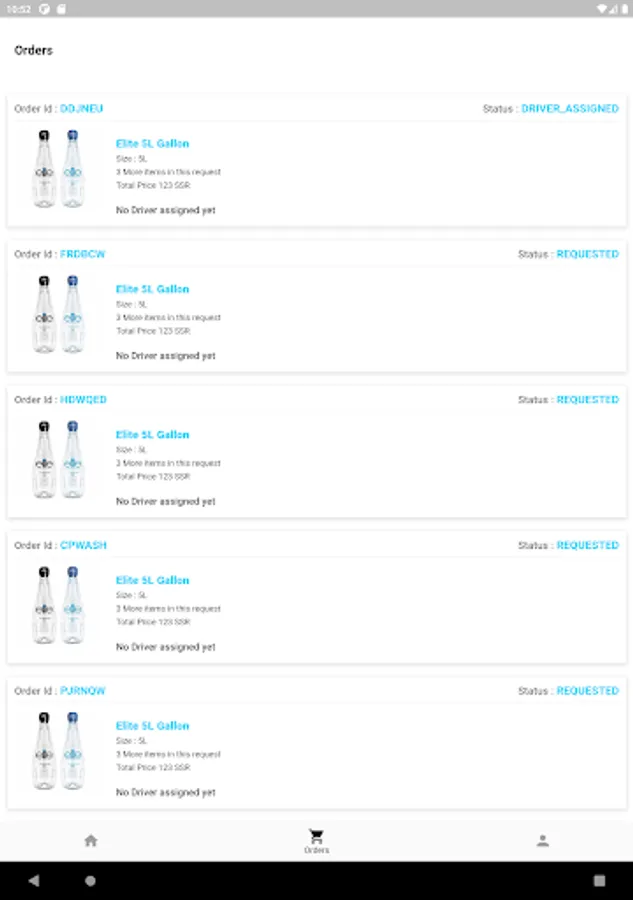The width and height of the screenshot is (633, 900).
Task: Tap bottle image of order HDWQED
Action: pyautogui.click(x=58, y=460)
